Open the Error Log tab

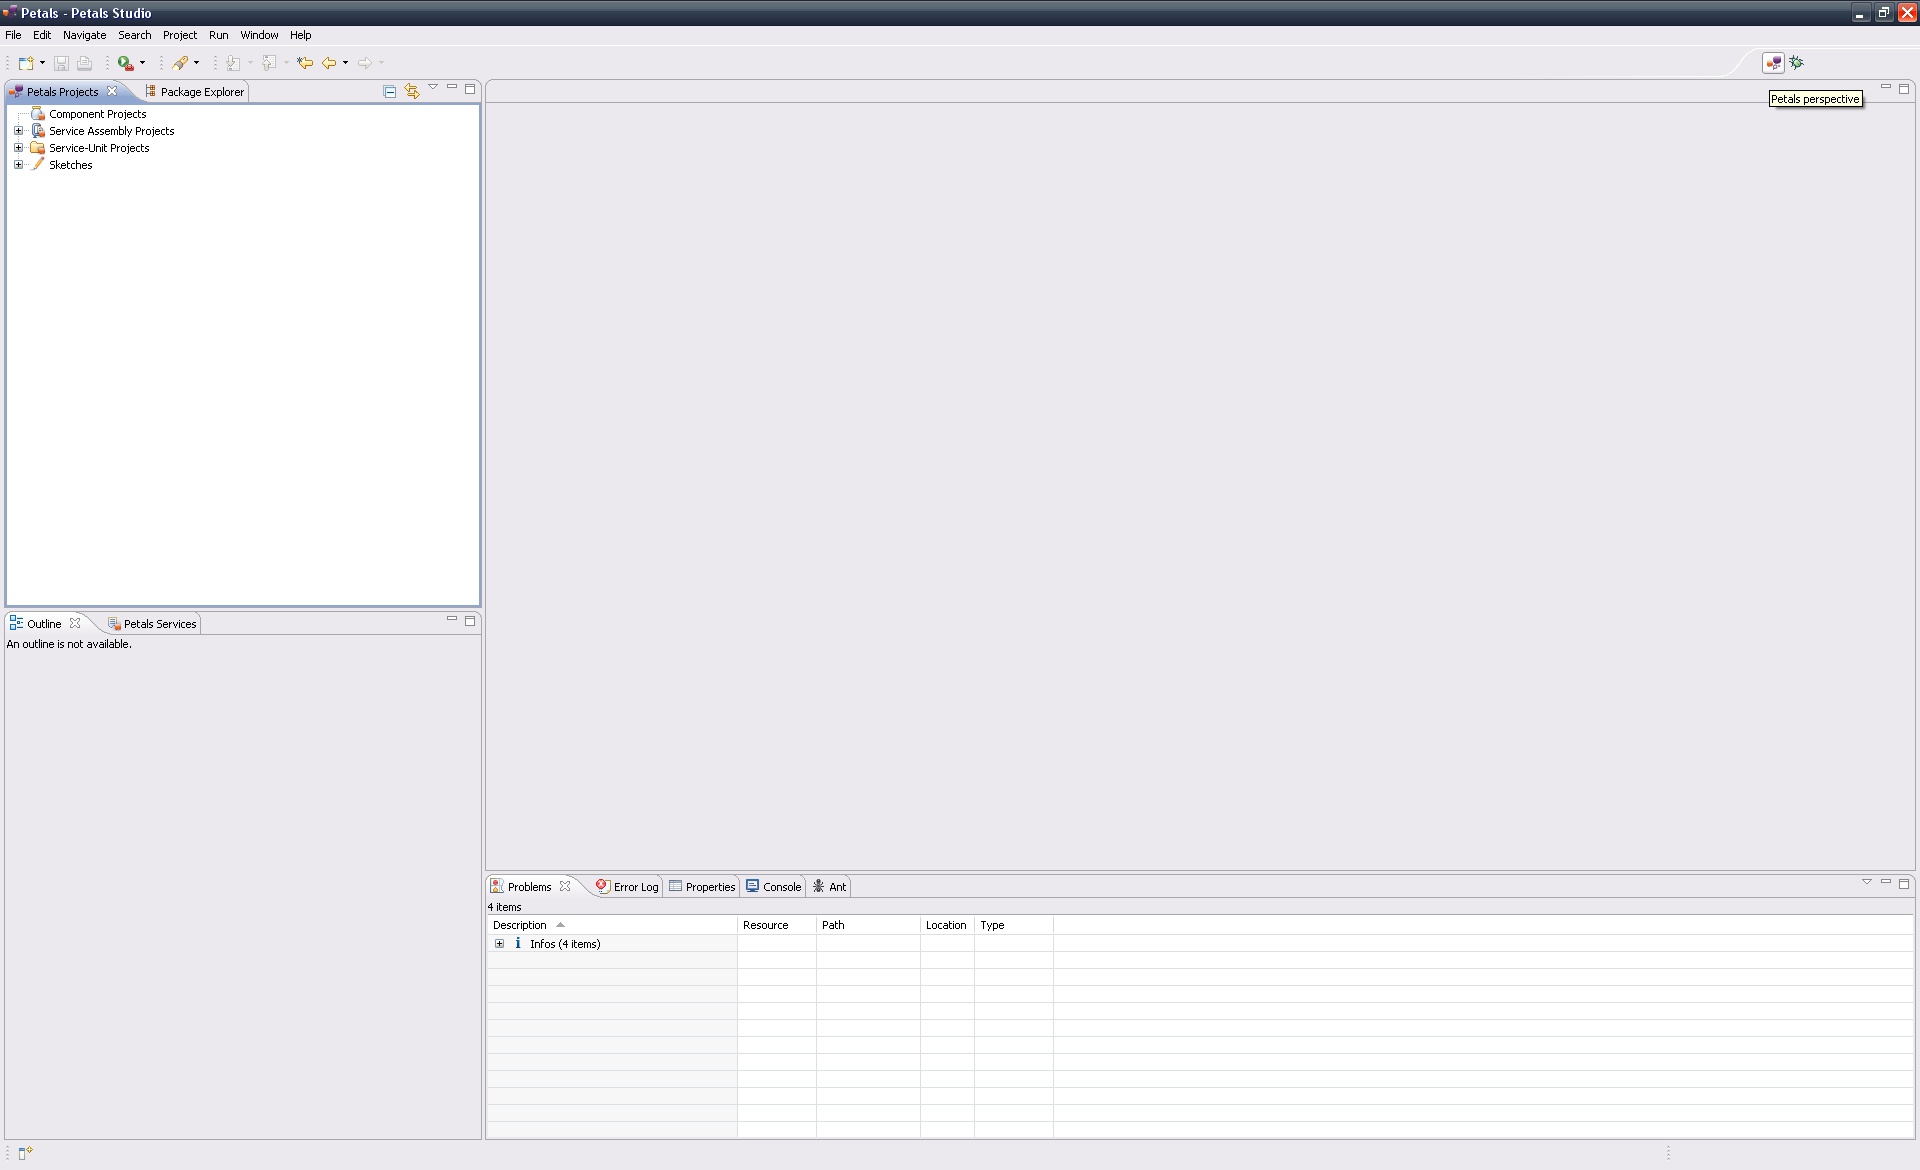pyautogui.click(x=634, y=887)
